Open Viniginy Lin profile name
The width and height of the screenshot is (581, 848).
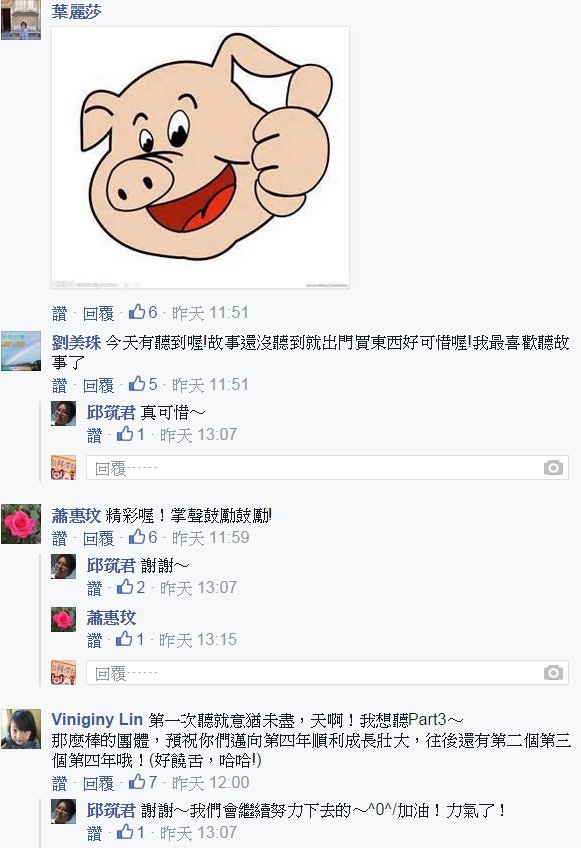(97, 720)
